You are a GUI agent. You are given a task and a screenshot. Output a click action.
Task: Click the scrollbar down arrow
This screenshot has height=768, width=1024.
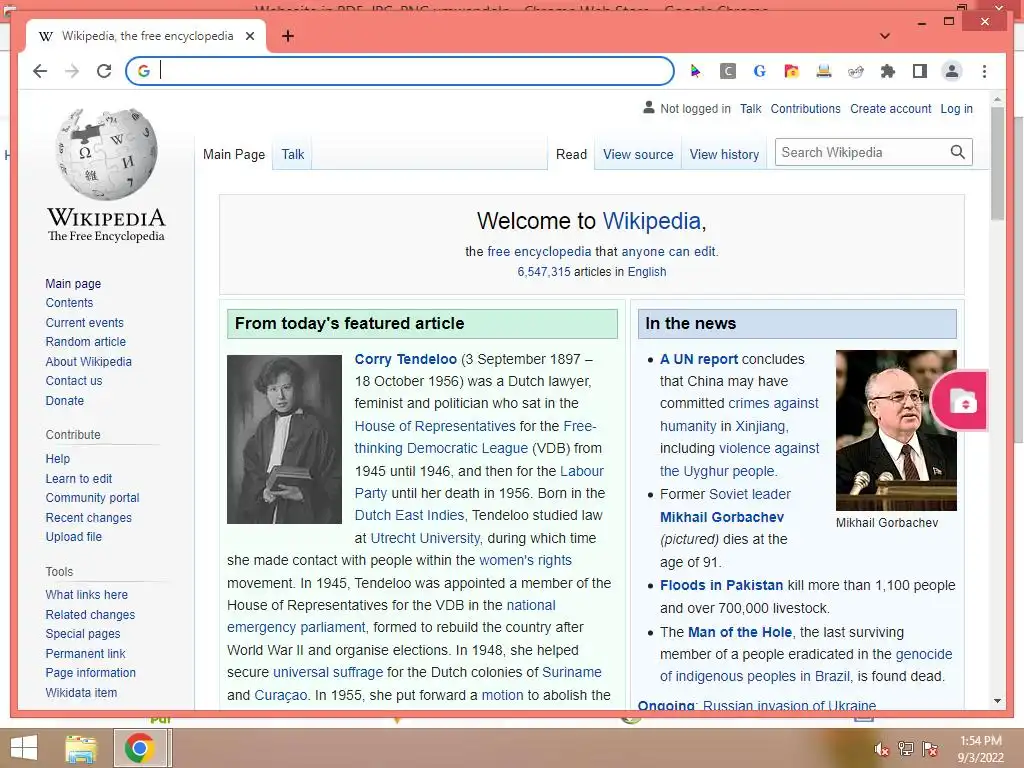tap(997, 701)
